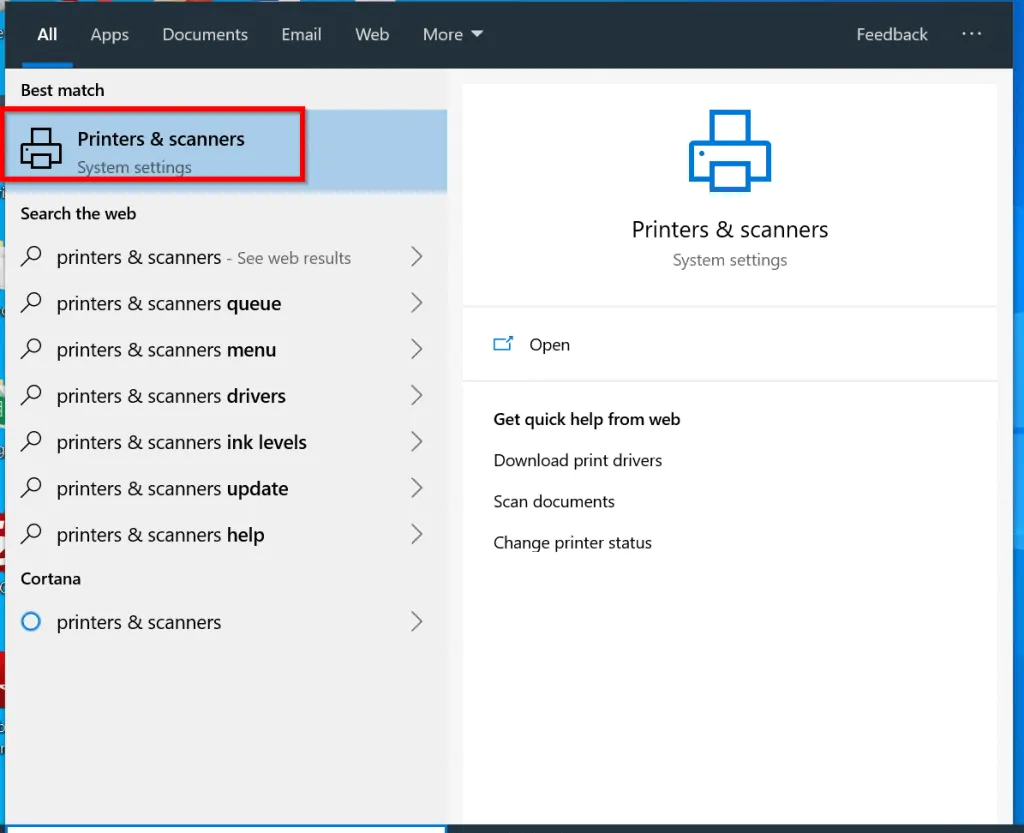This screenshot has width=1024, height=833.
Task: Click the large blue printer icon
Action: click(729, 150)
